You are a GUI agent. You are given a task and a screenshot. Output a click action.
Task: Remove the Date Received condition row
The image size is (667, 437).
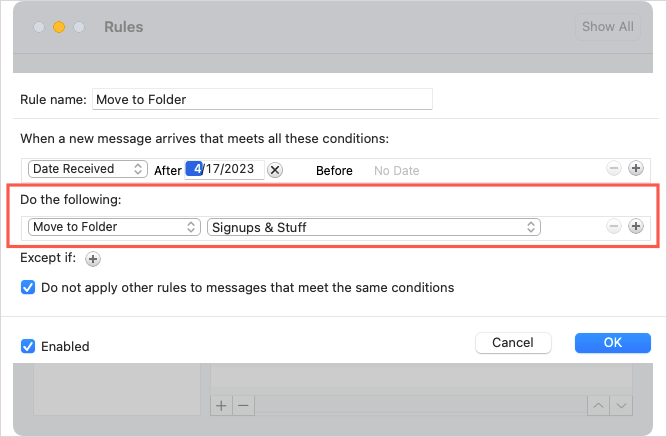(614, 170)
